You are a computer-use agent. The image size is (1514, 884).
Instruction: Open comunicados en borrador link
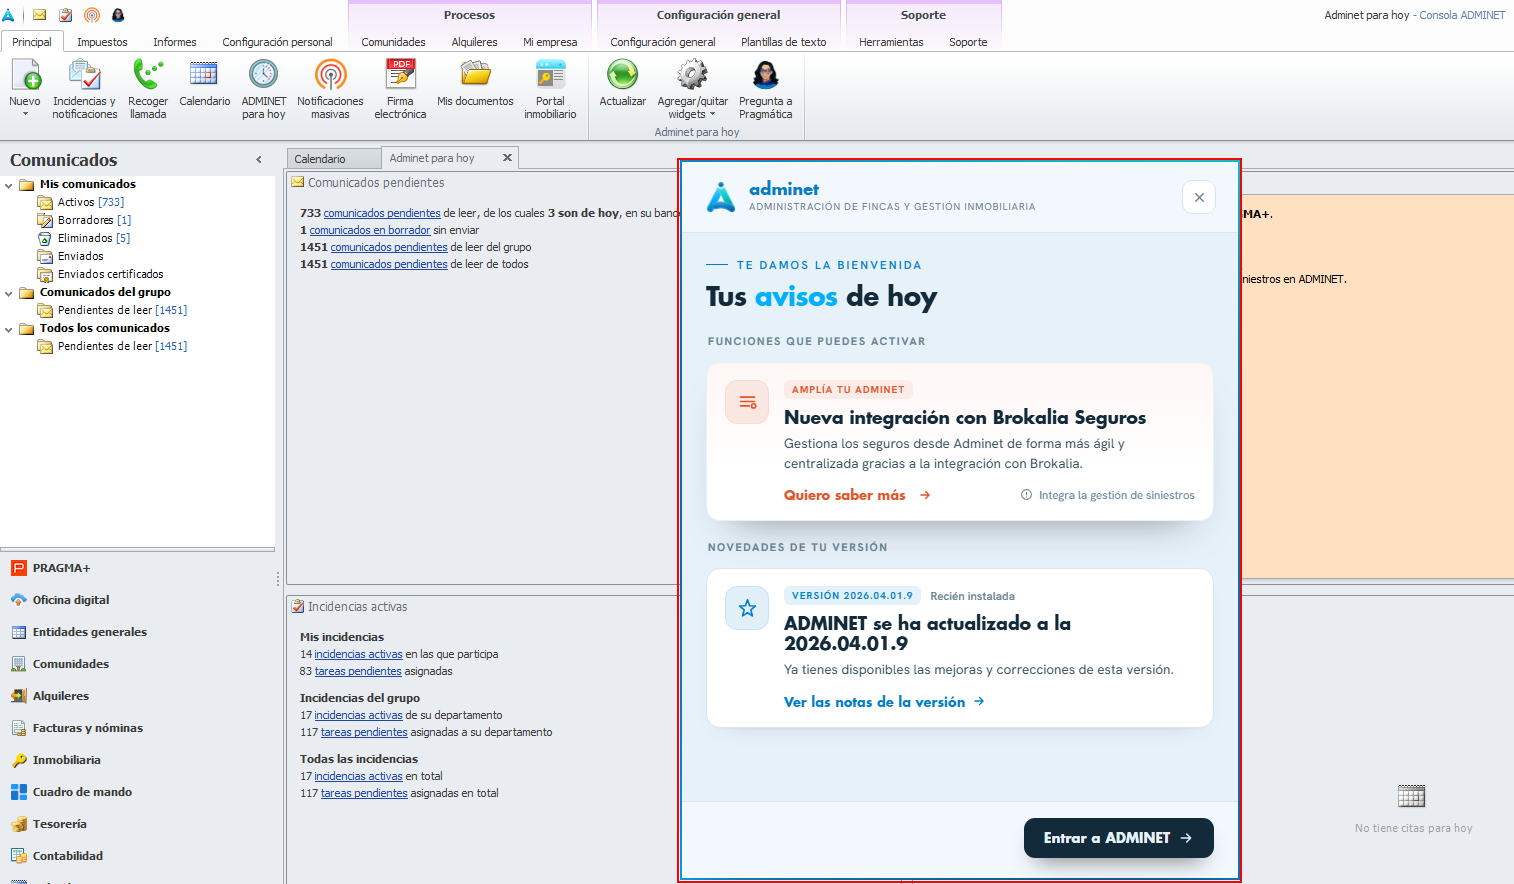point(370,230)
